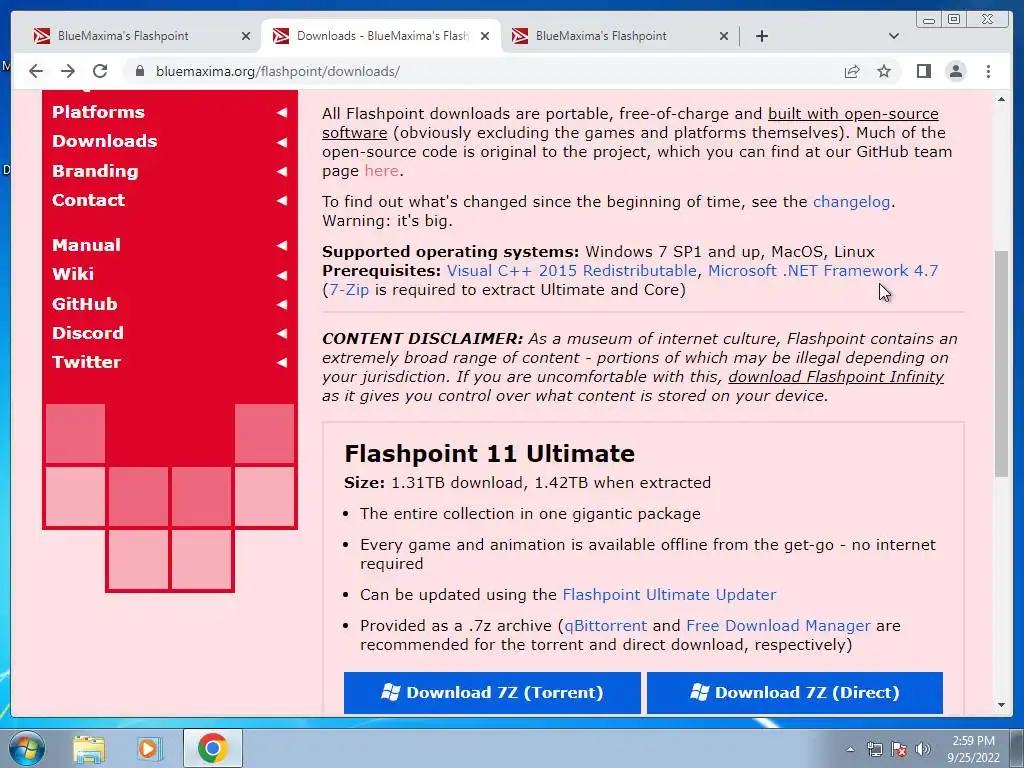1024x768 pixels.
Task: Click Download 7Z (Torrent) button
Action: point(492,692)
